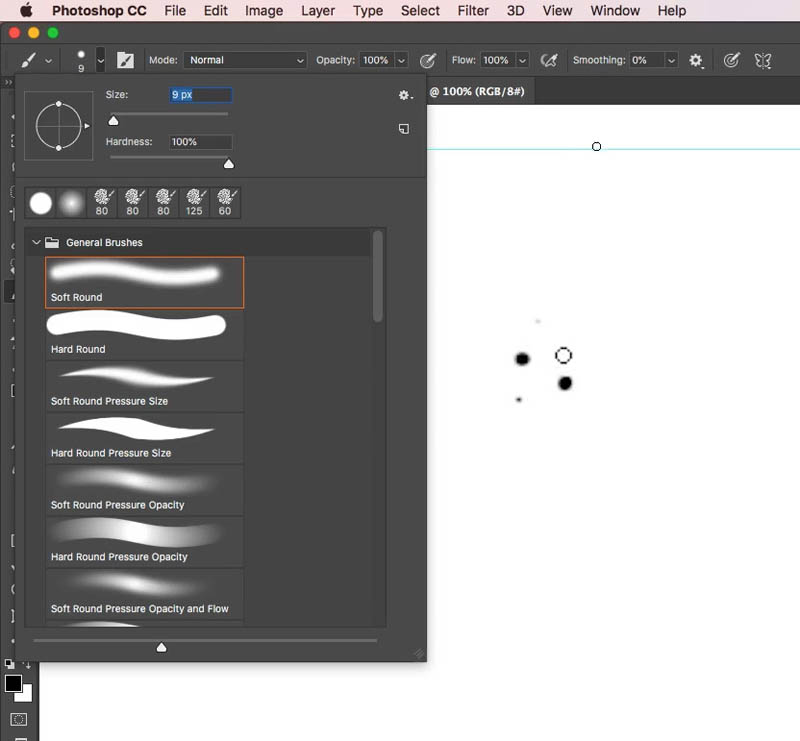Image resolution: width=800 pixels, height=741 pixels.
Task: Select the Hard Round brush
Action: pyautogui.click(x=145, y=335)
